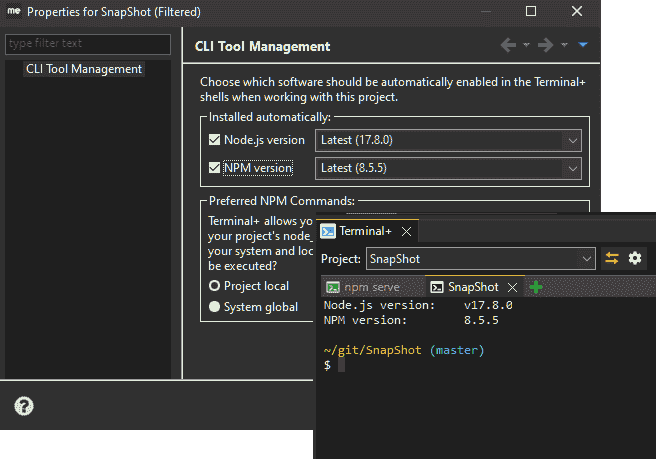The width and height of the screenshot is (656, 459).
Task: Click the Installed automatically group label
Action: pyautogui.click(x=270, y=117)
